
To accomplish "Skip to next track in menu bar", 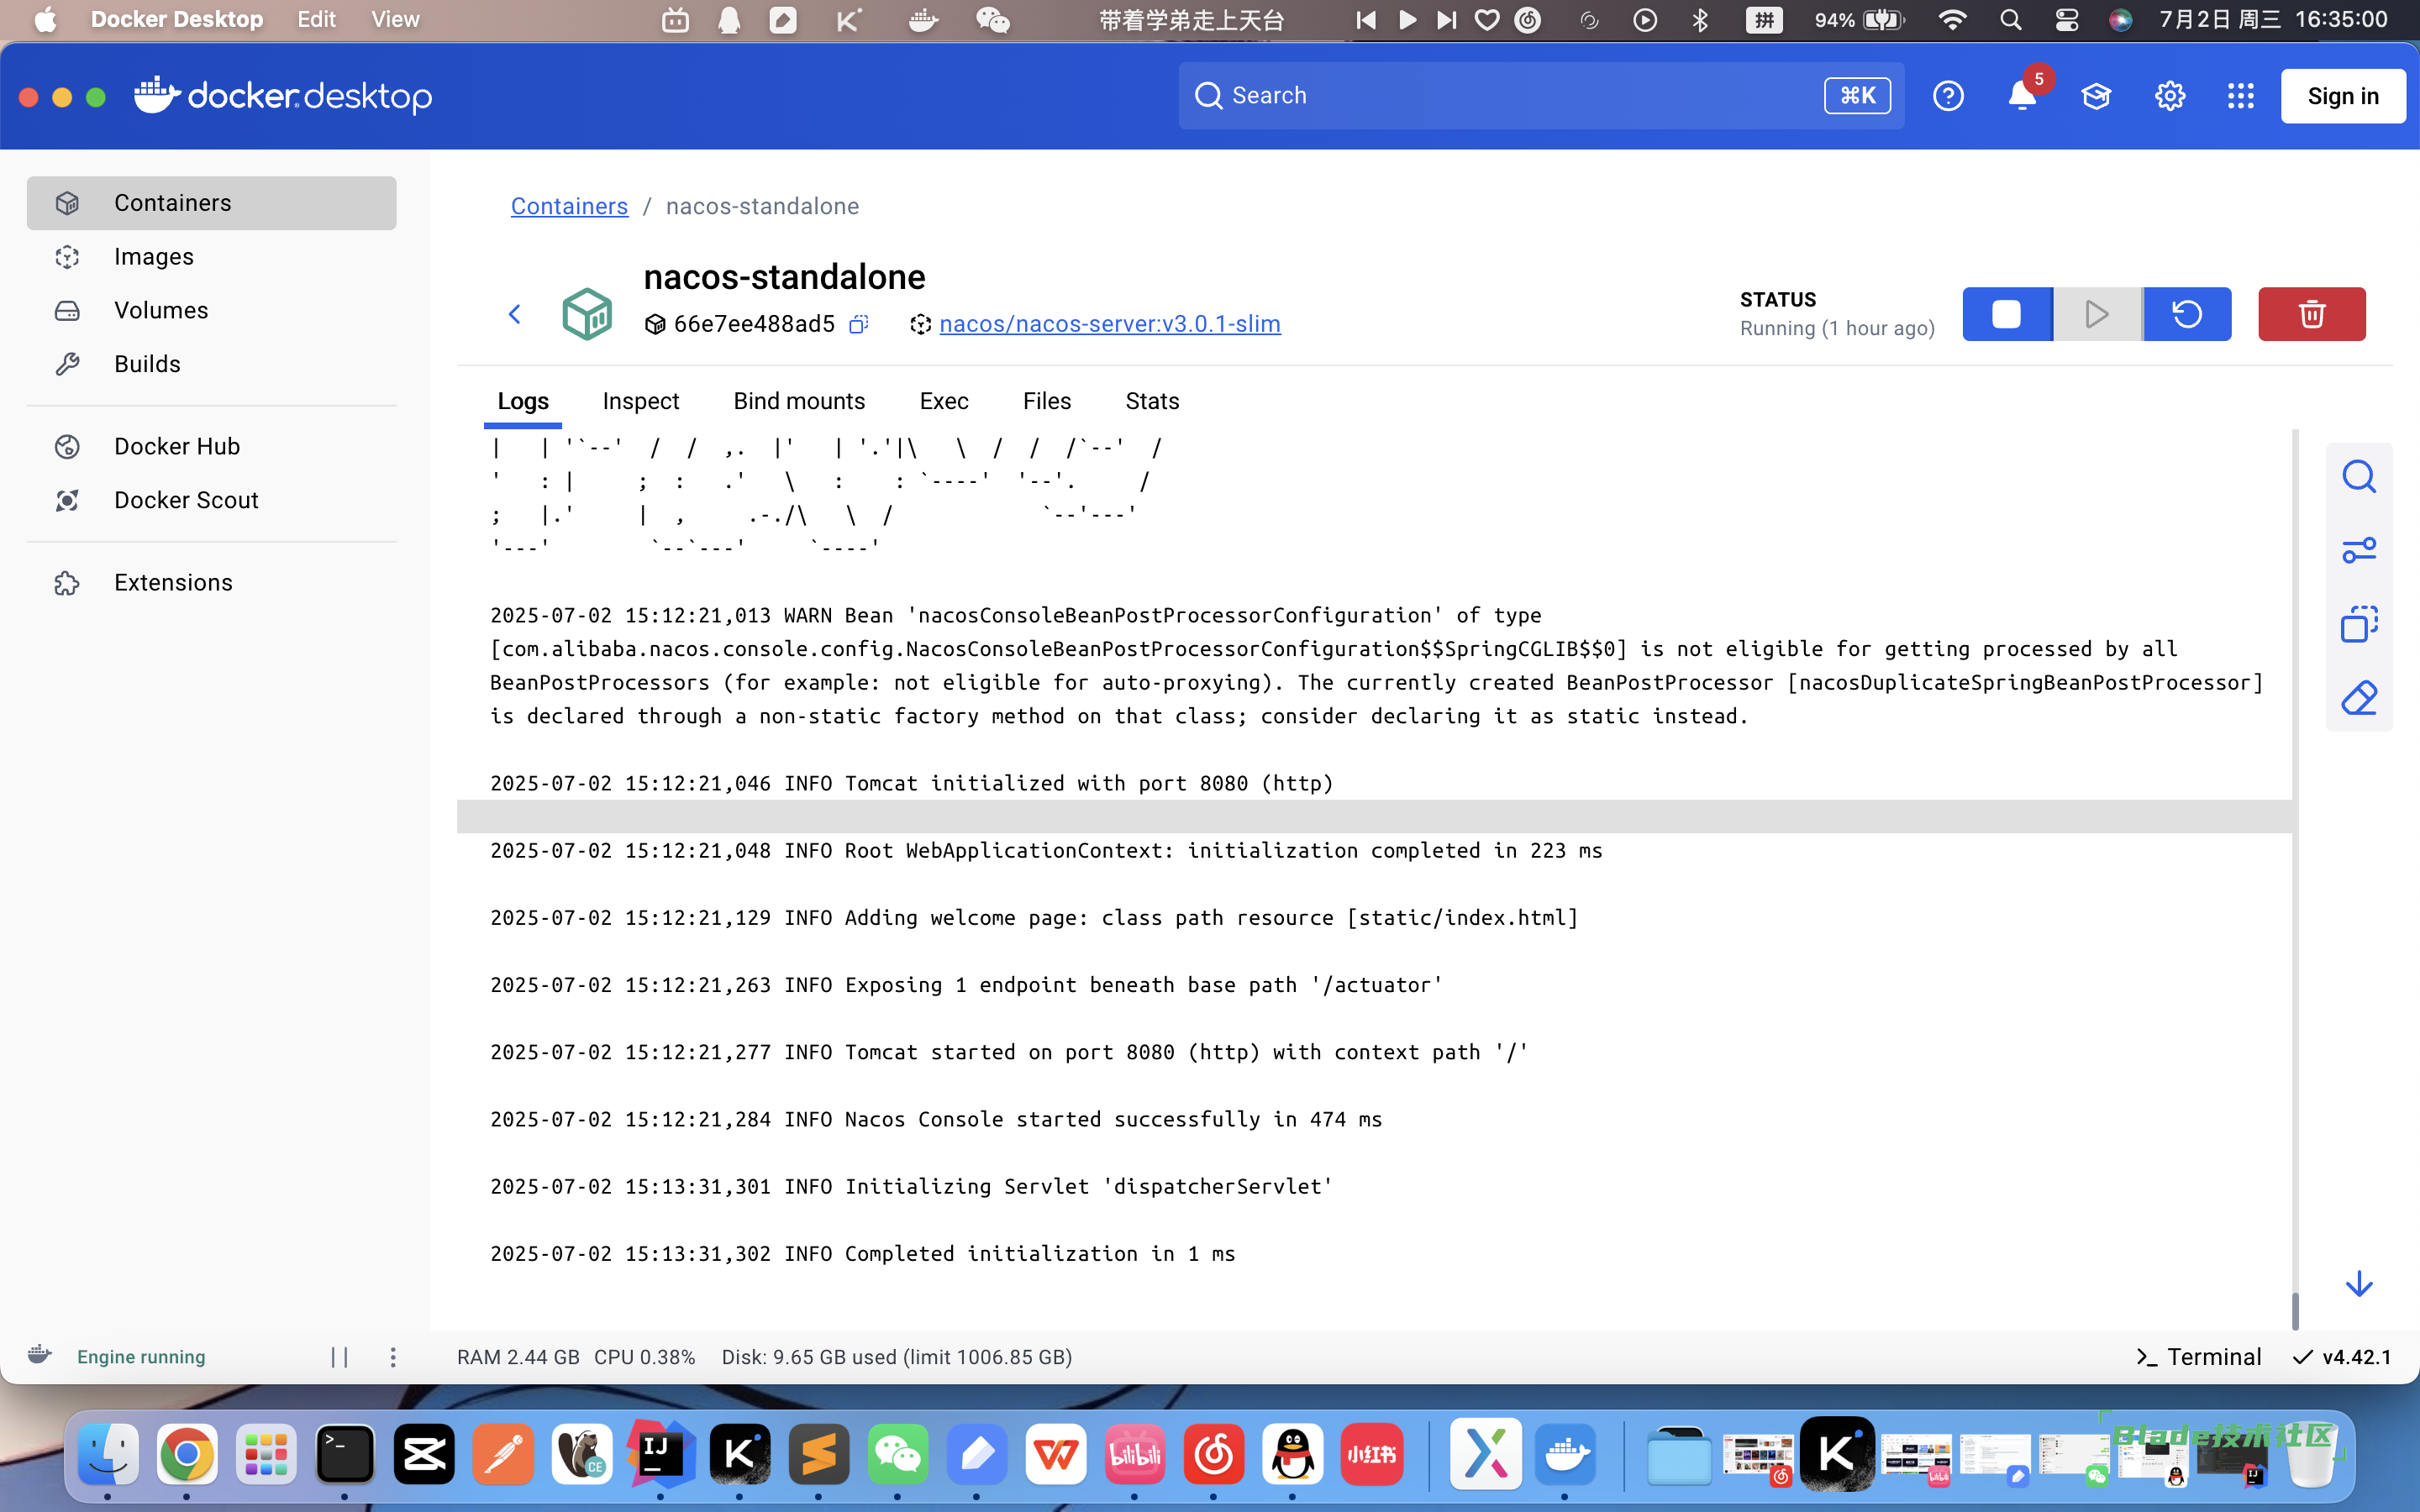I will pos(1446,20).
